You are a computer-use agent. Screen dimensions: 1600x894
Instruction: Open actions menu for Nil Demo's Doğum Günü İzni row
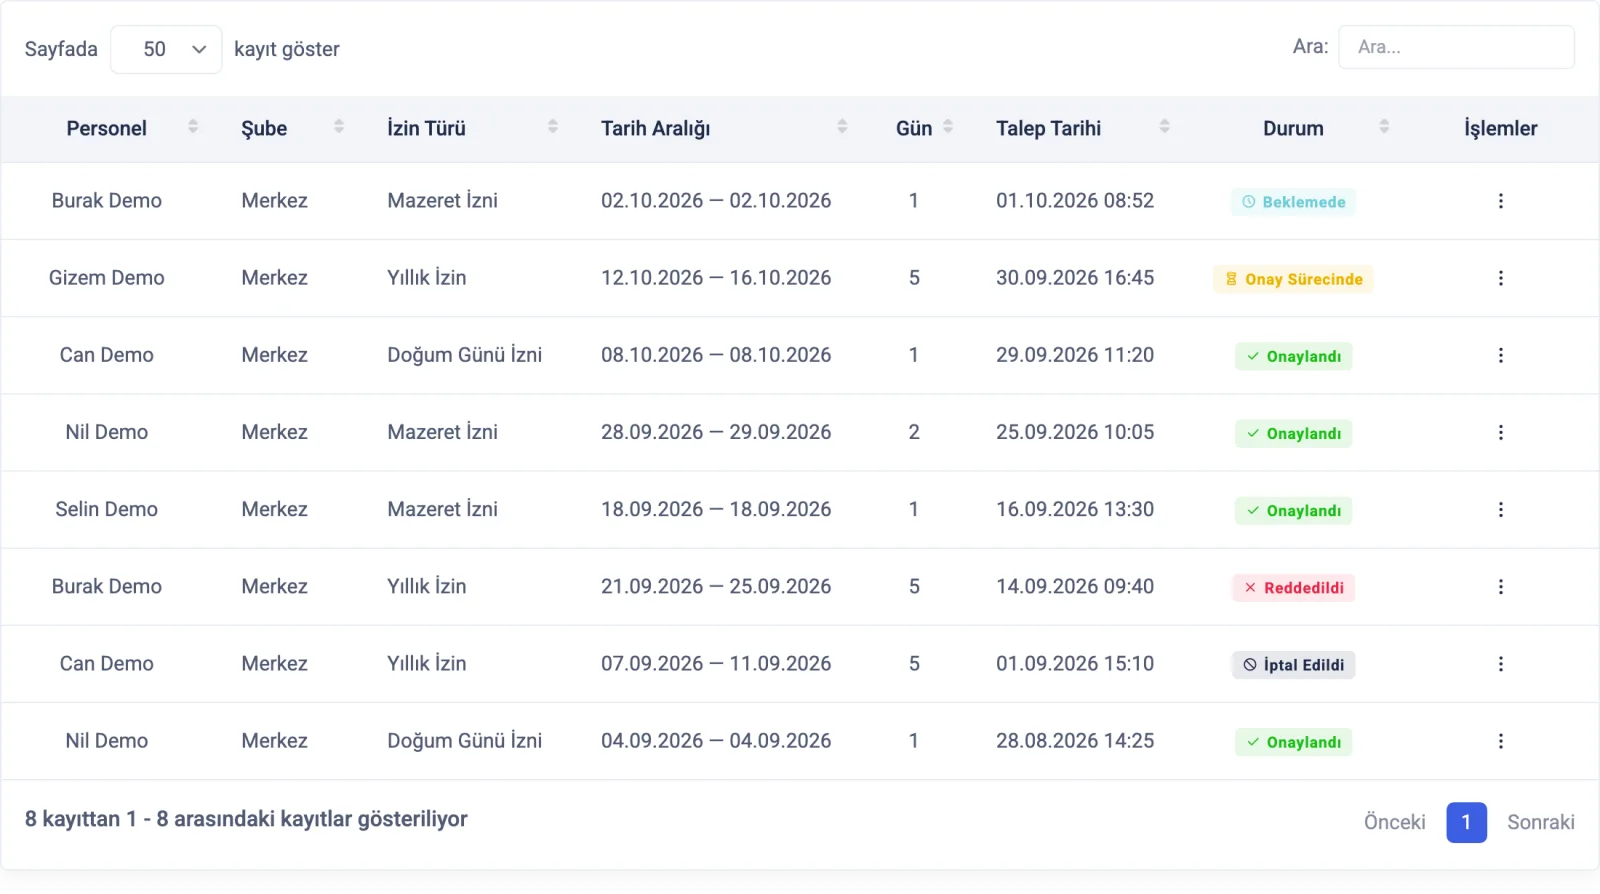pyautogui.click(x=1500, y=741)
